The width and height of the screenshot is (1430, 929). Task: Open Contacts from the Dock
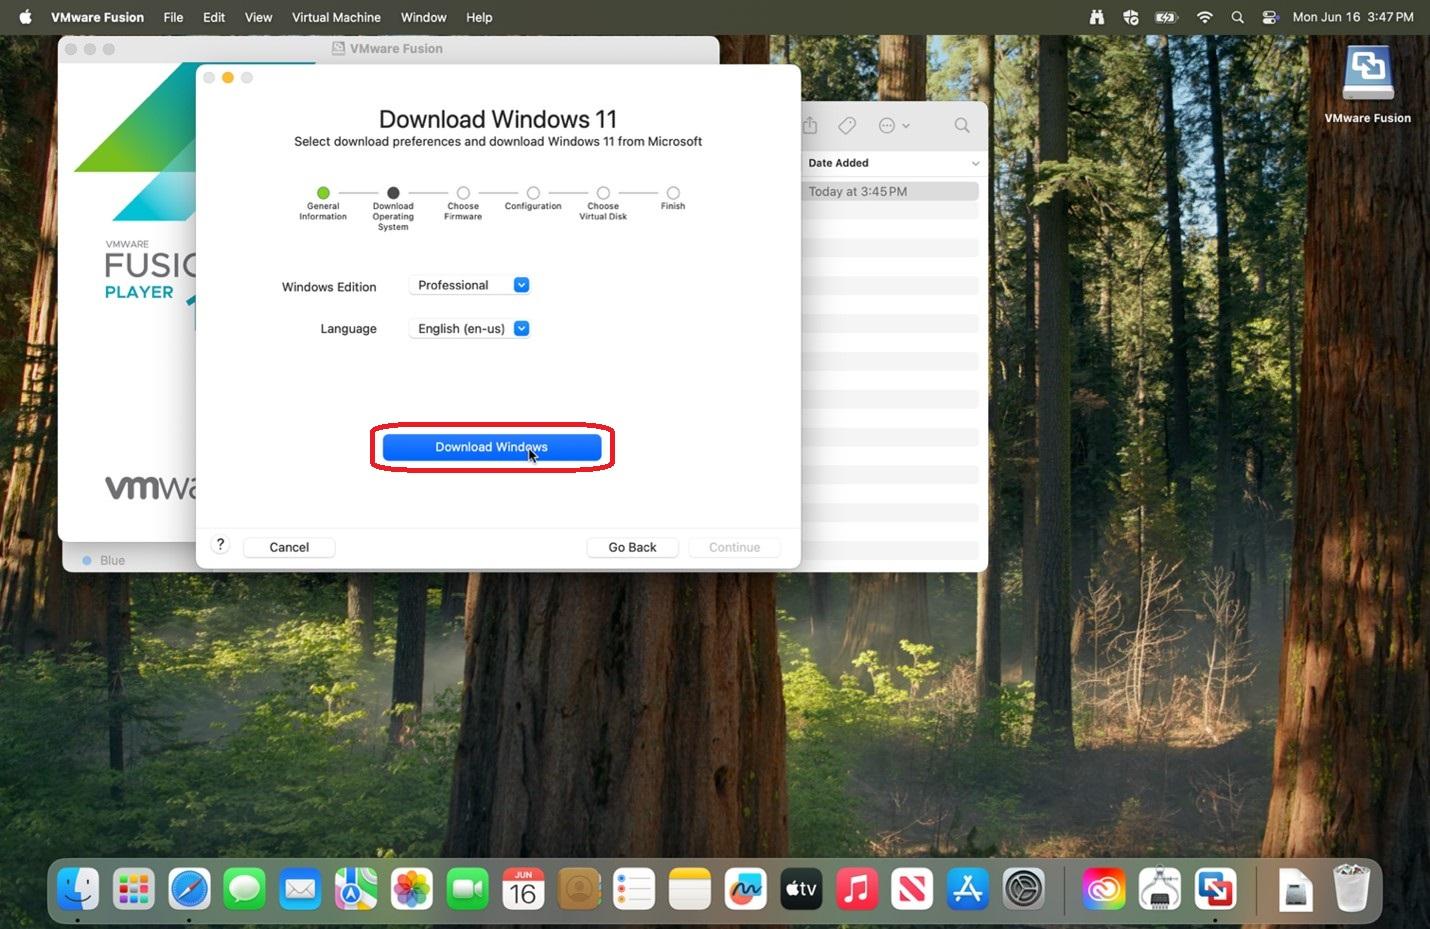coord(578,888)
